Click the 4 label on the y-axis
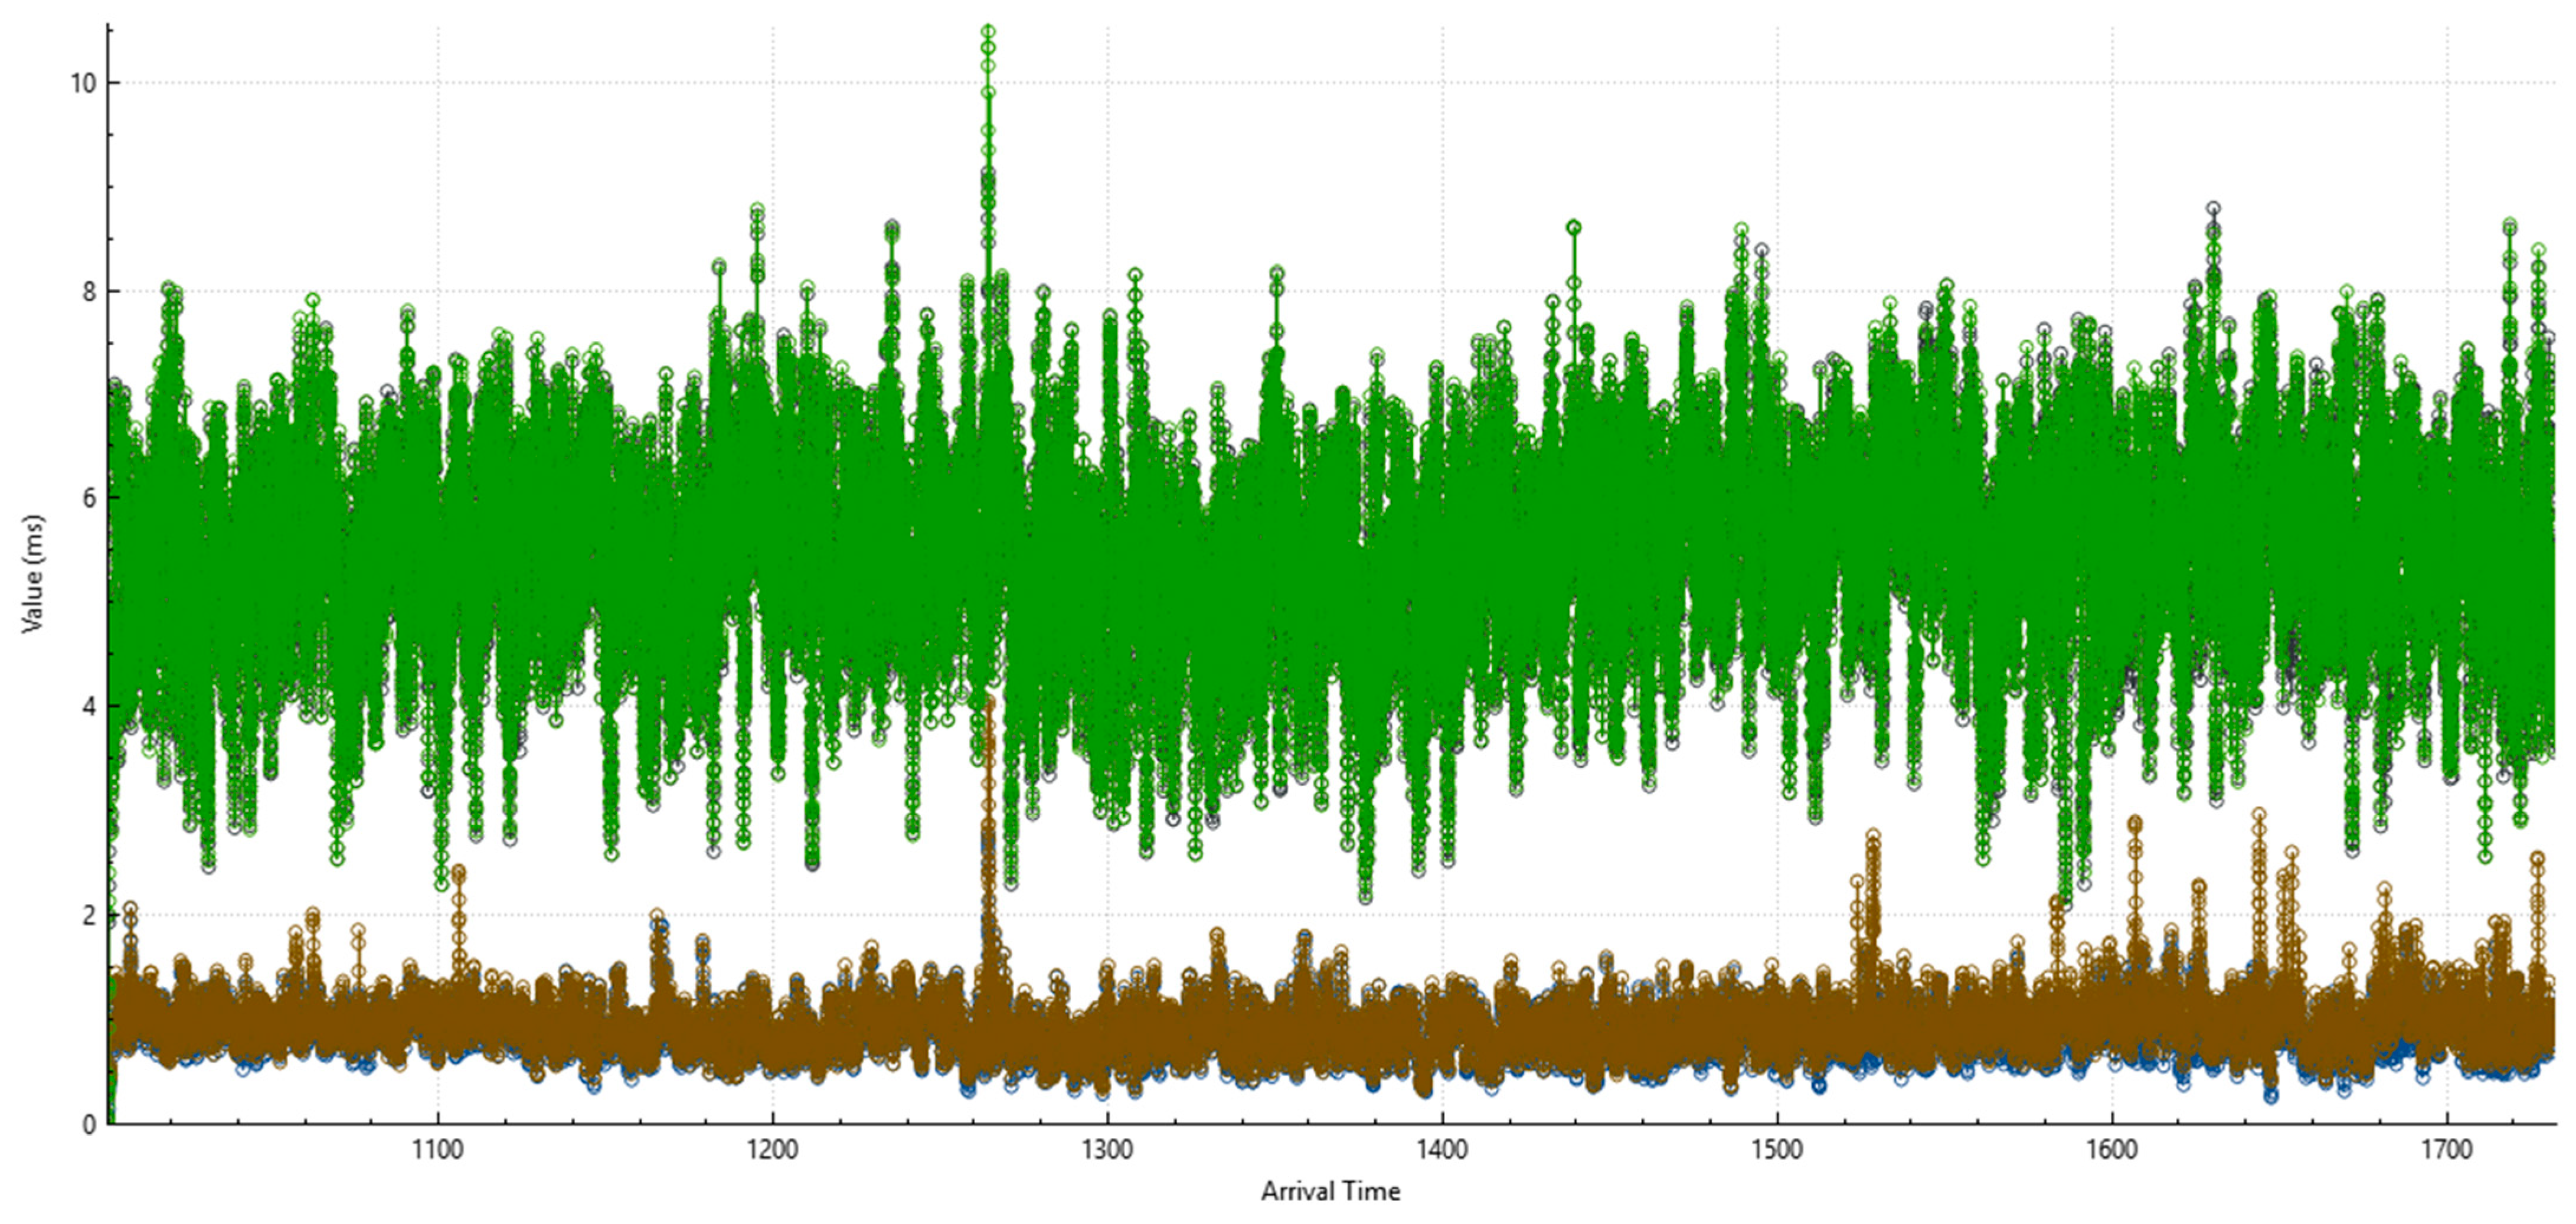 click(x=89, y=706)
